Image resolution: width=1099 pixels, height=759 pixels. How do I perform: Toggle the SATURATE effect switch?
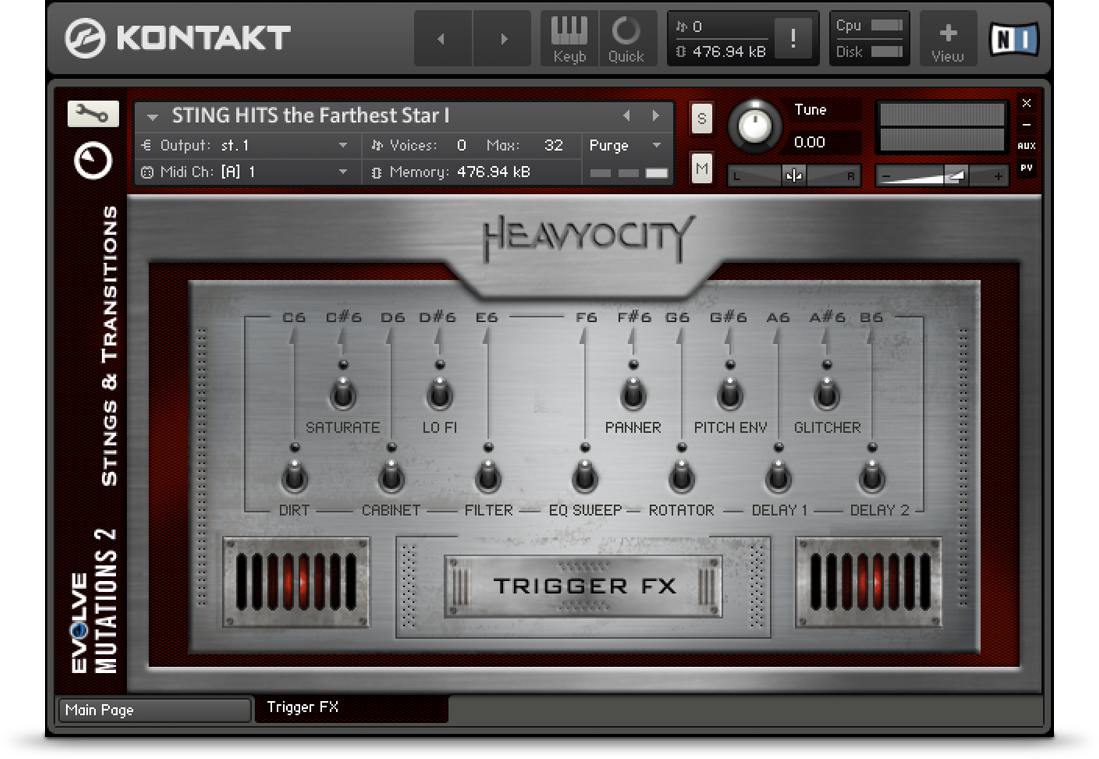[343, 395]
